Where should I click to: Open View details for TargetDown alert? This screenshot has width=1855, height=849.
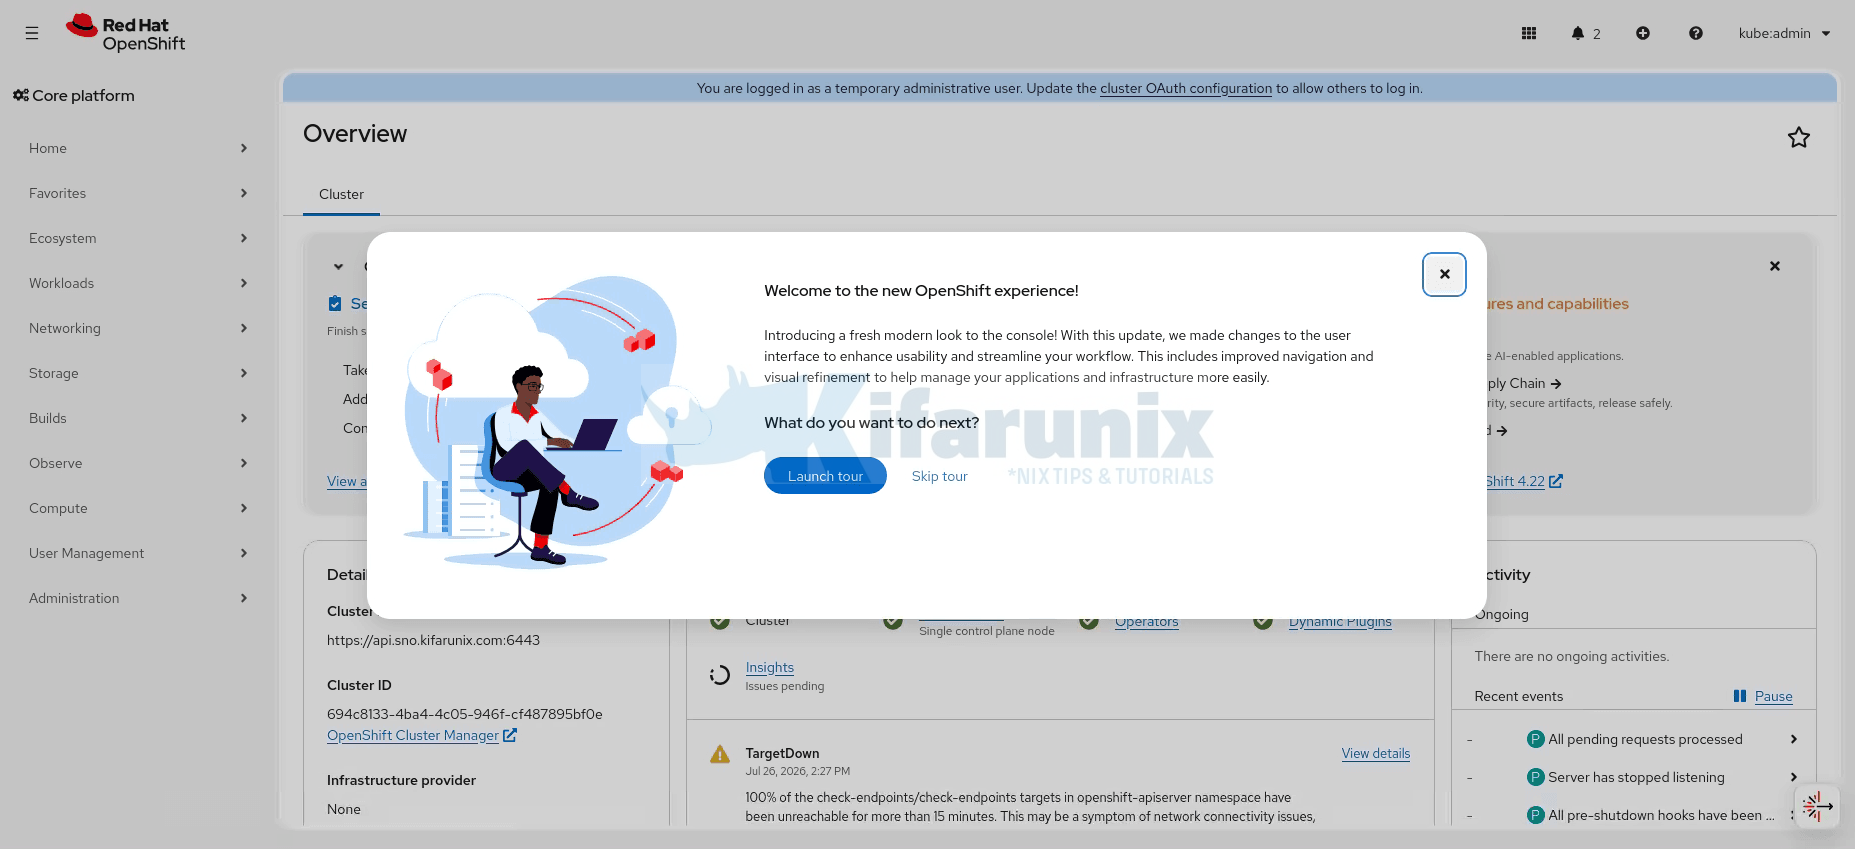(1376, 753)
